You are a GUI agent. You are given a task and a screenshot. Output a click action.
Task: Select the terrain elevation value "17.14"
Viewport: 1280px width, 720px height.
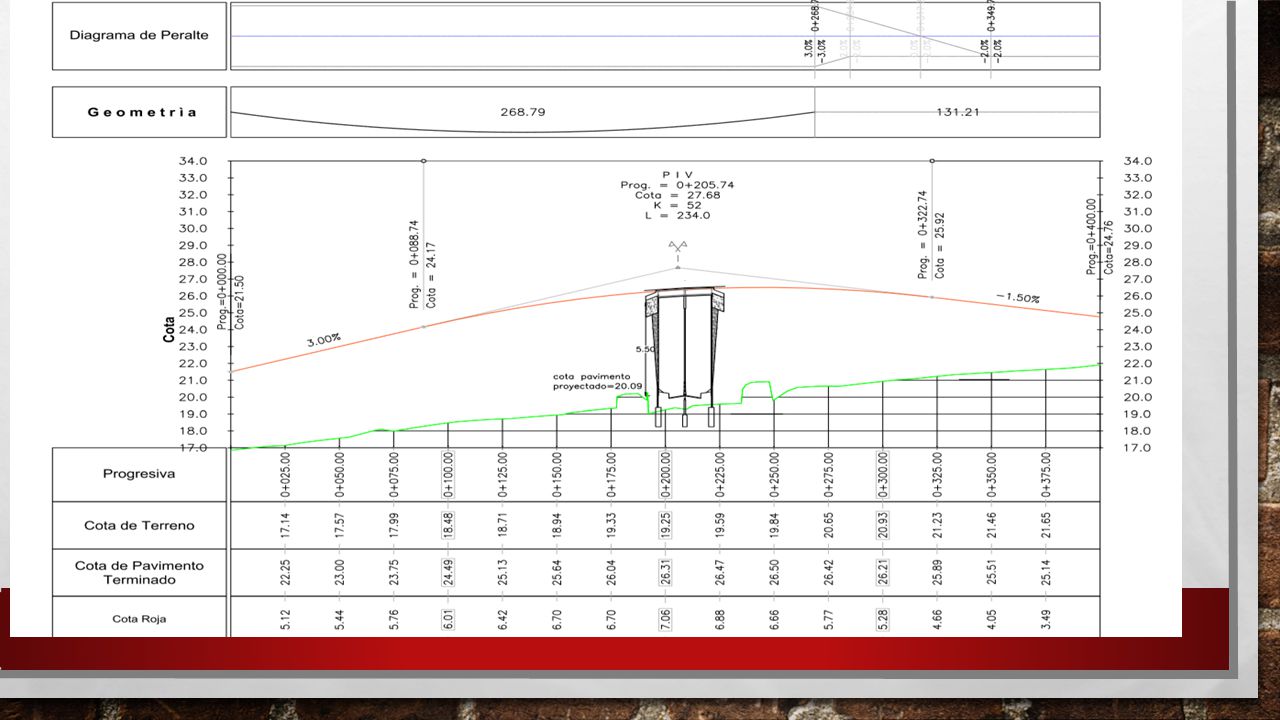tap(286, 525)
